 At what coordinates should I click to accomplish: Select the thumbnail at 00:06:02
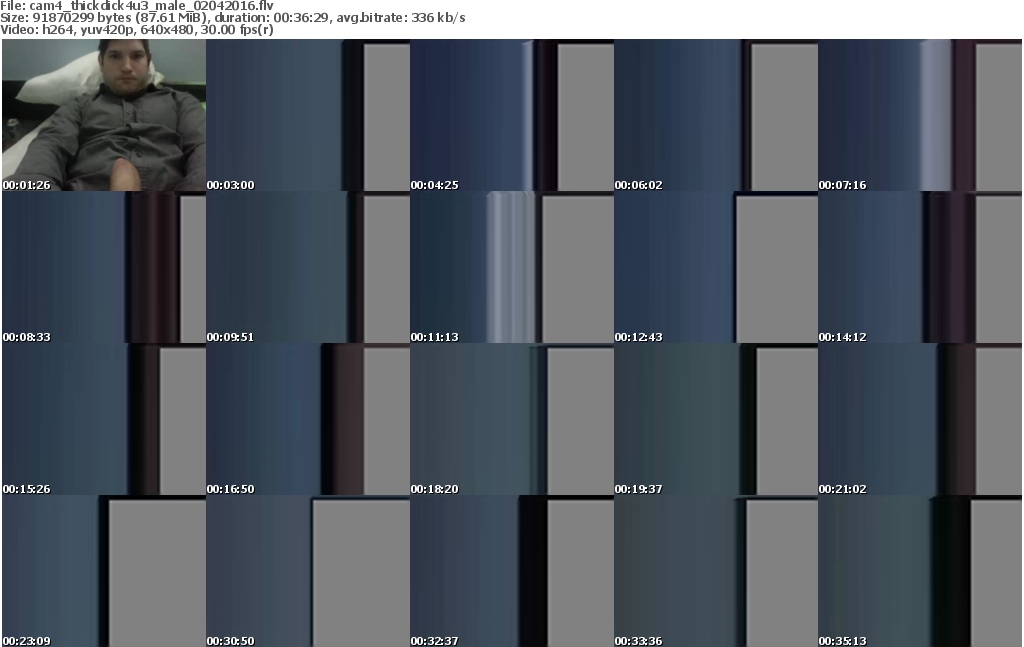[716, 115]
